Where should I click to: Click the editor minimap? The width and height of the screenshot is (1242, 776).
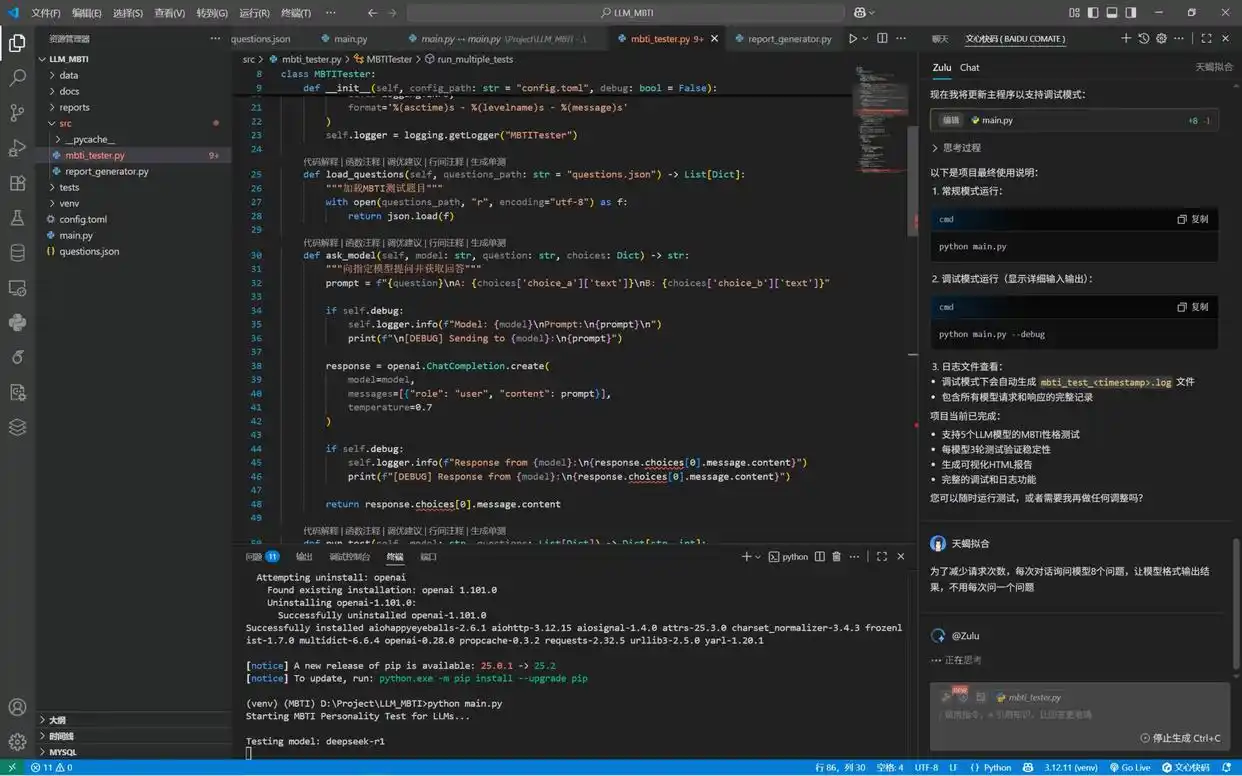876,100
